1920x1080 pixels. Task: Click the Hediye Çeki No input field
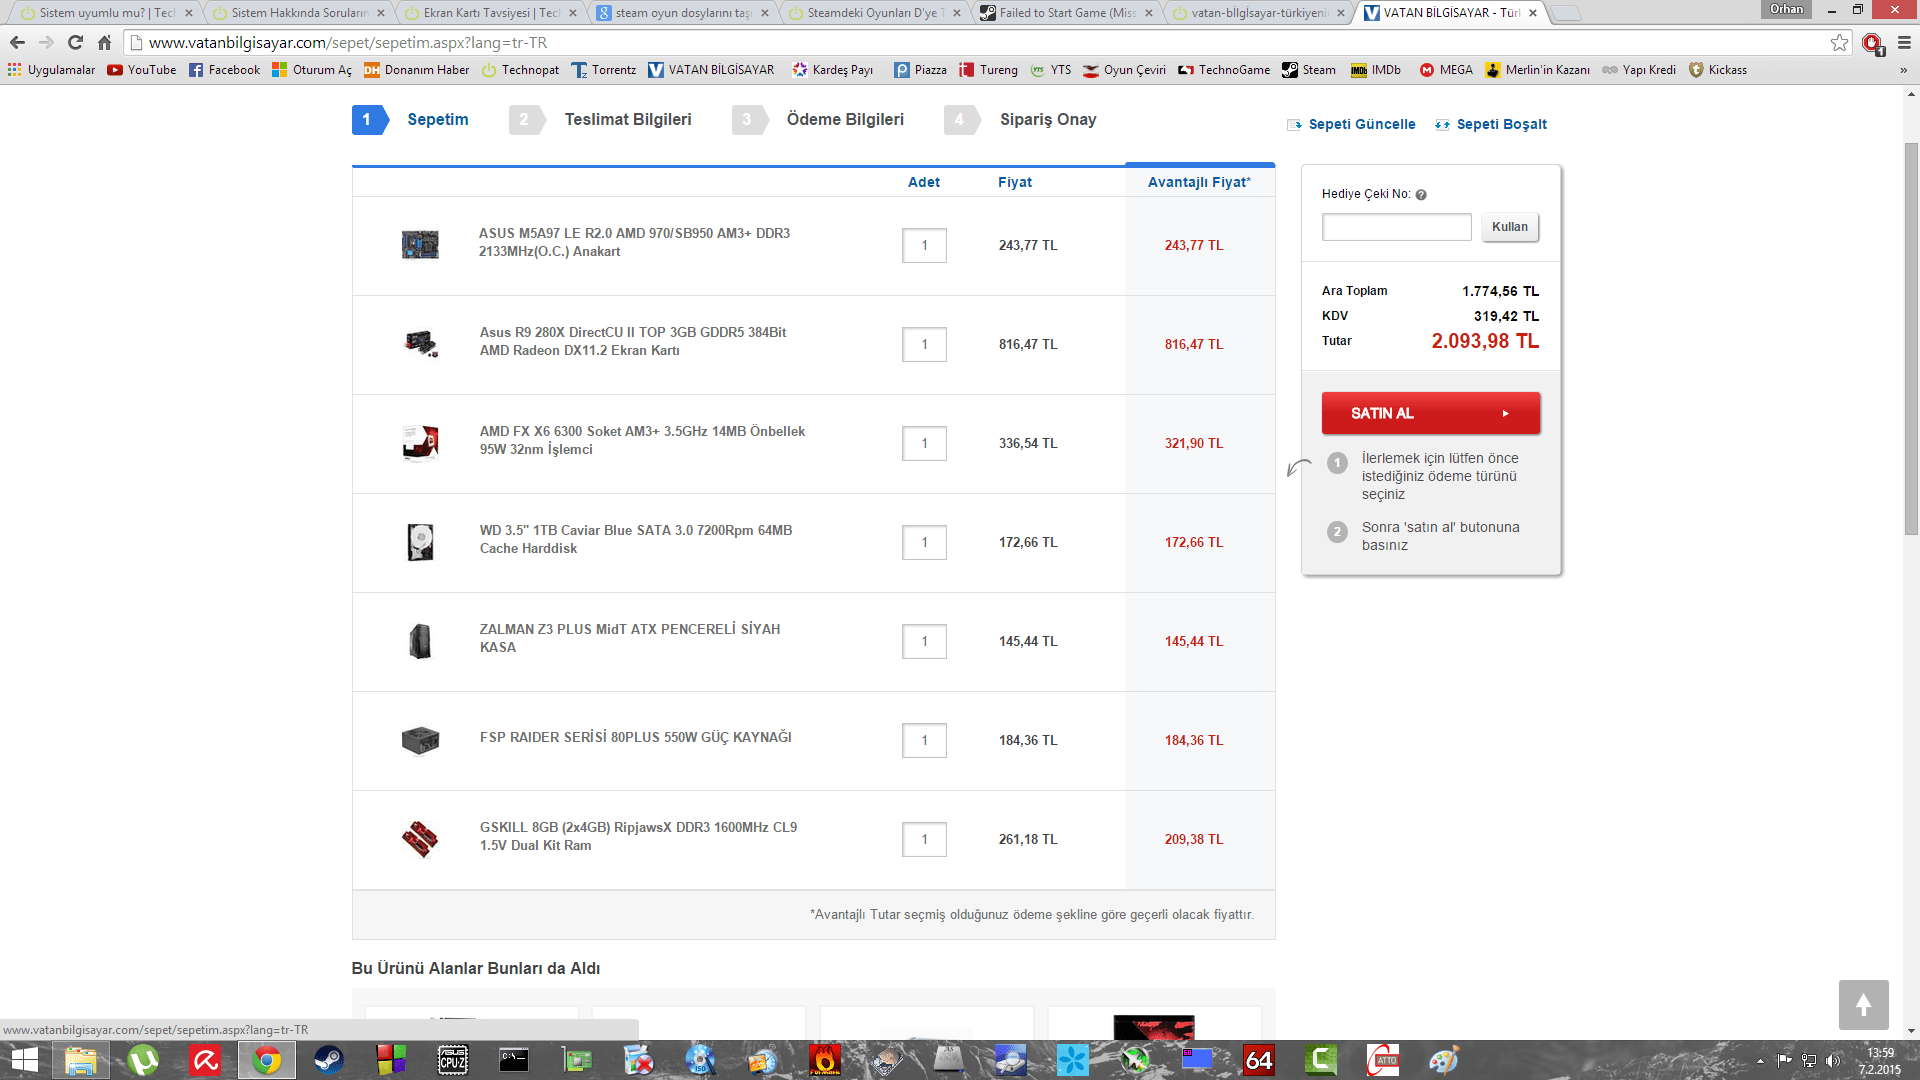point(1396,227)
